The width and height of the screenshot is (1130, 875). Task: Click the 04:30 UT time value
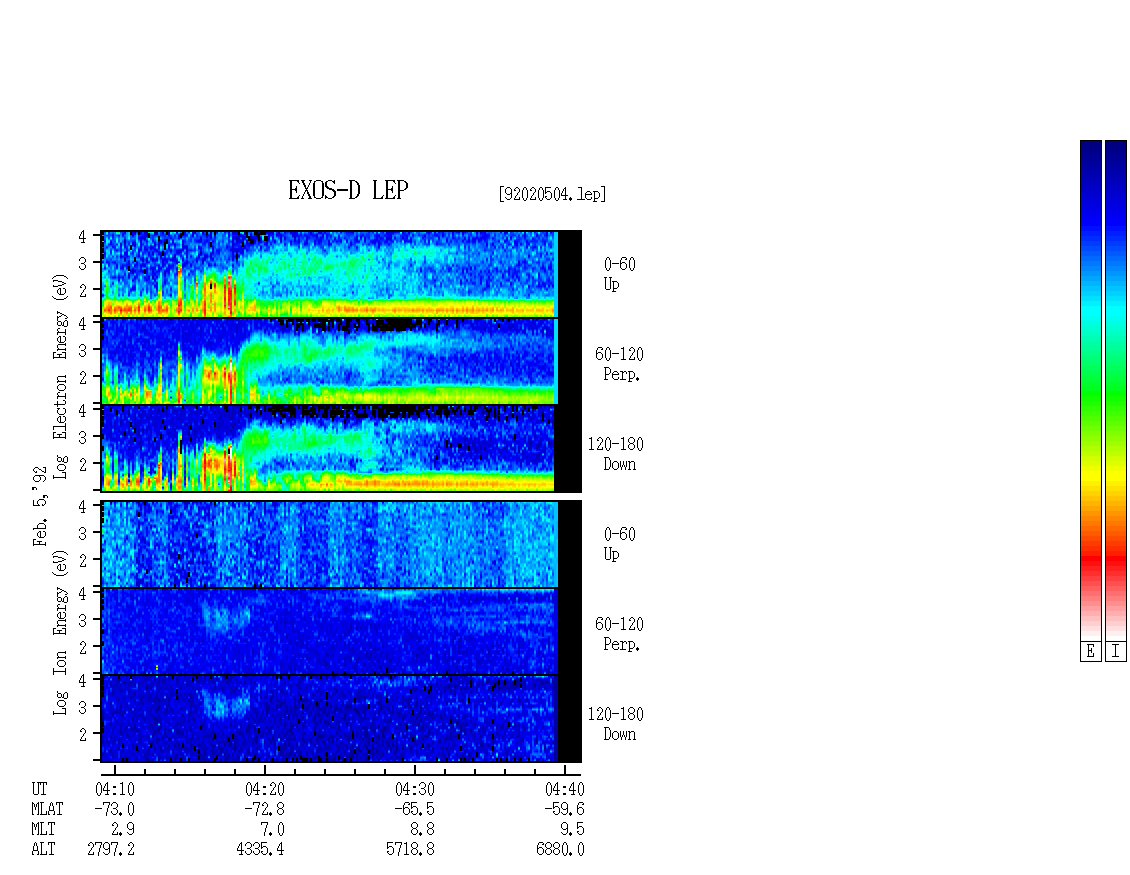(x=414, y=789)
